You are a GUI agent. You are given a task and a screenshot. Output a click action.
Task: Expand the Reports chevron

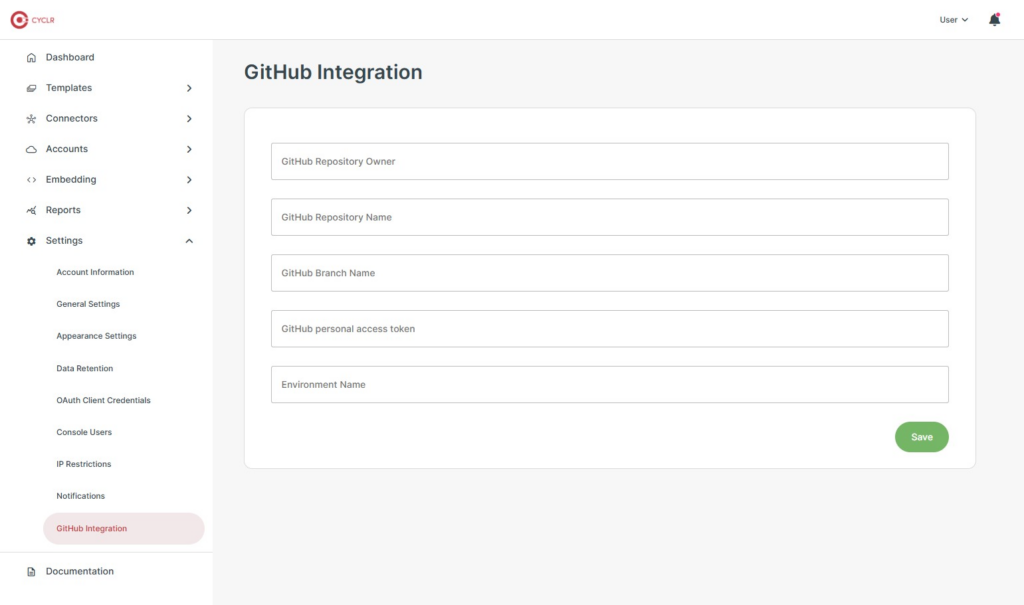click(189, 210)
